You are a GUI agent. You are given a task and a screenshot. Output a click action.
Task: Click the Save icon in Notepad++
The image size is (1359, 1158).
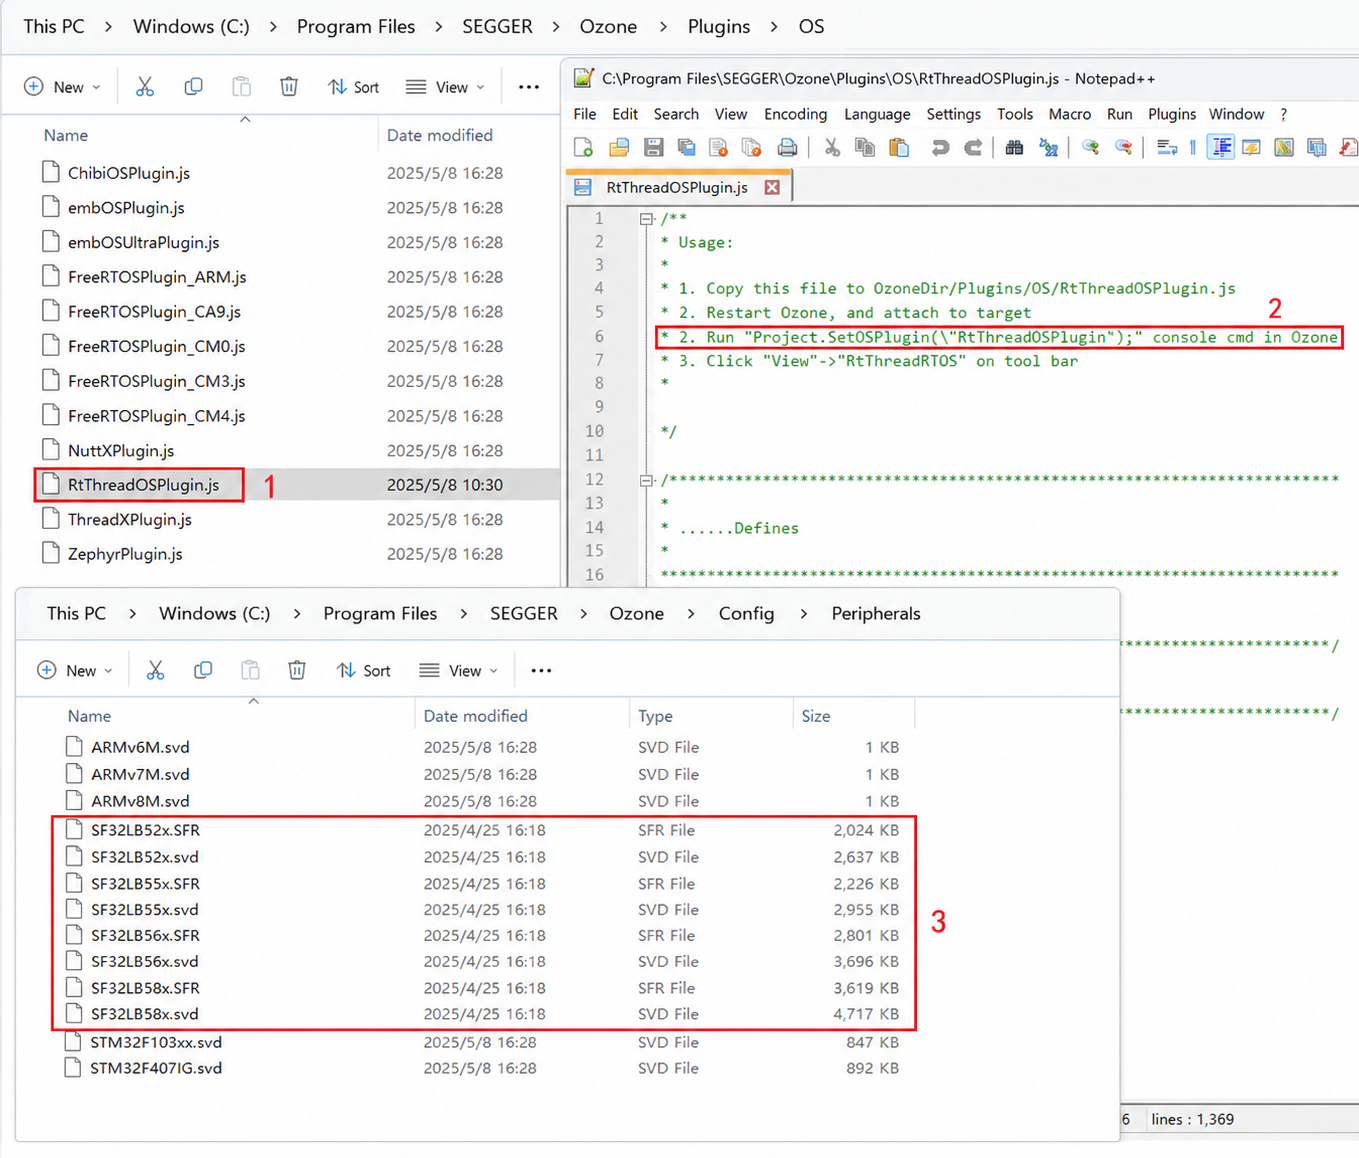coord(653,148)
